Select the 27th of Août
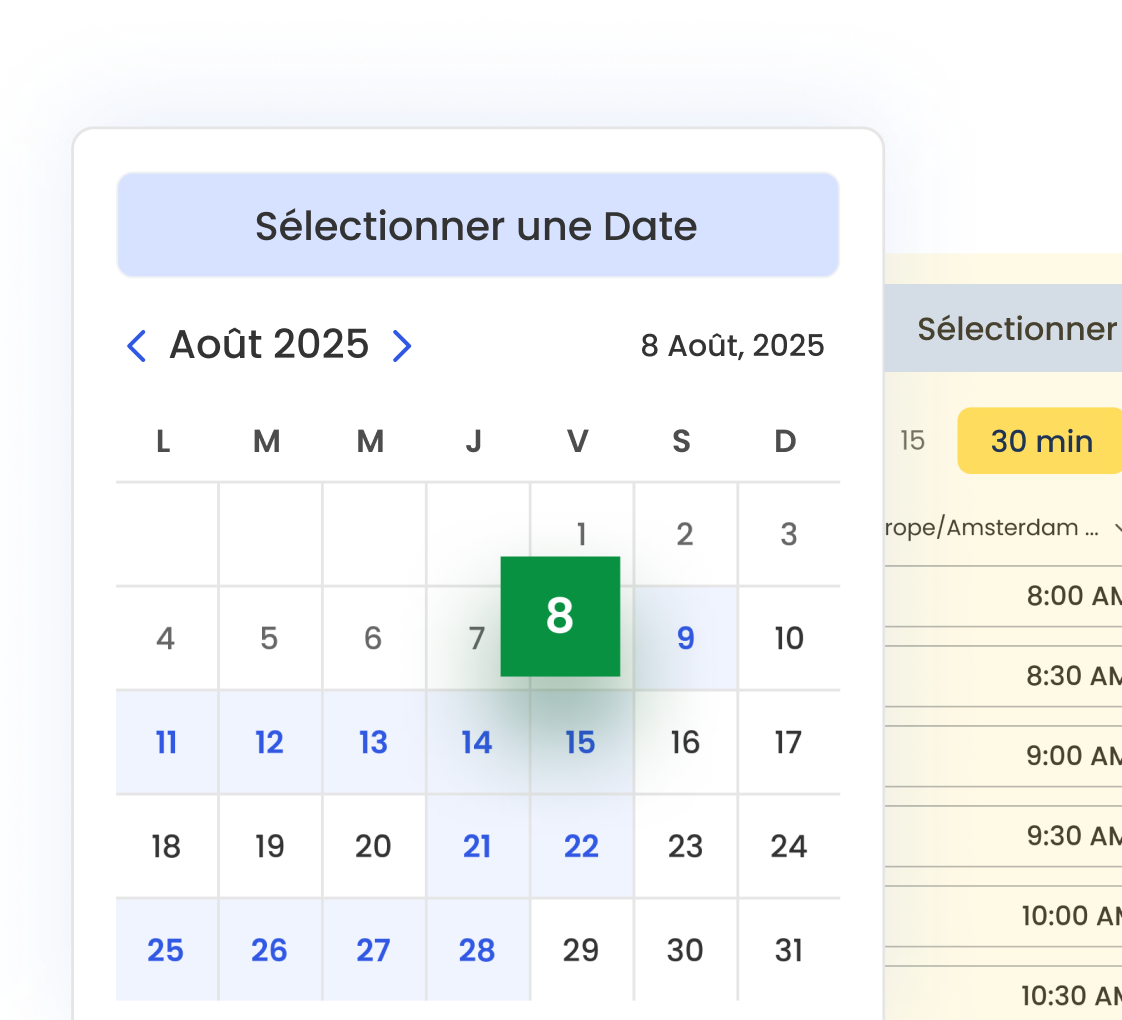Image resolution: width=1122 pixels, height=1020 pixels. pos(373,950)
